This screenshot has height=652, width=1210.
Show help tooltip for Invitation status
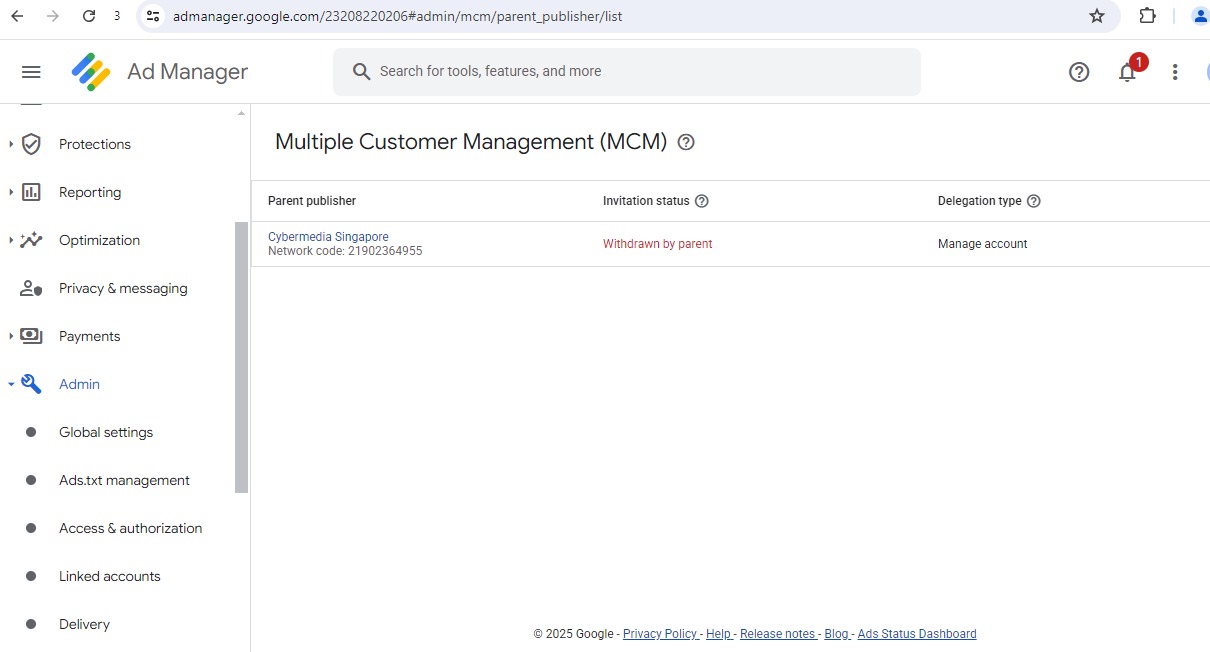(x=702, y=201)
